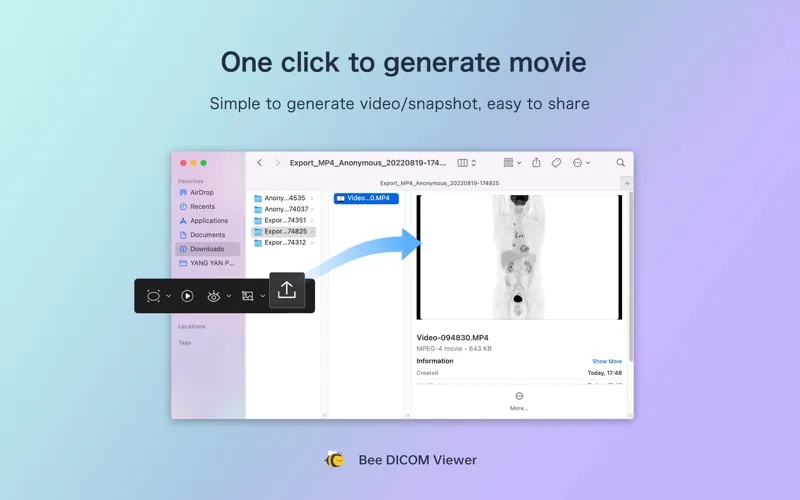This screenshot has height=500, width=800.
Task: Select the Video...0.MP4 file
Action: tap(366, 198)
